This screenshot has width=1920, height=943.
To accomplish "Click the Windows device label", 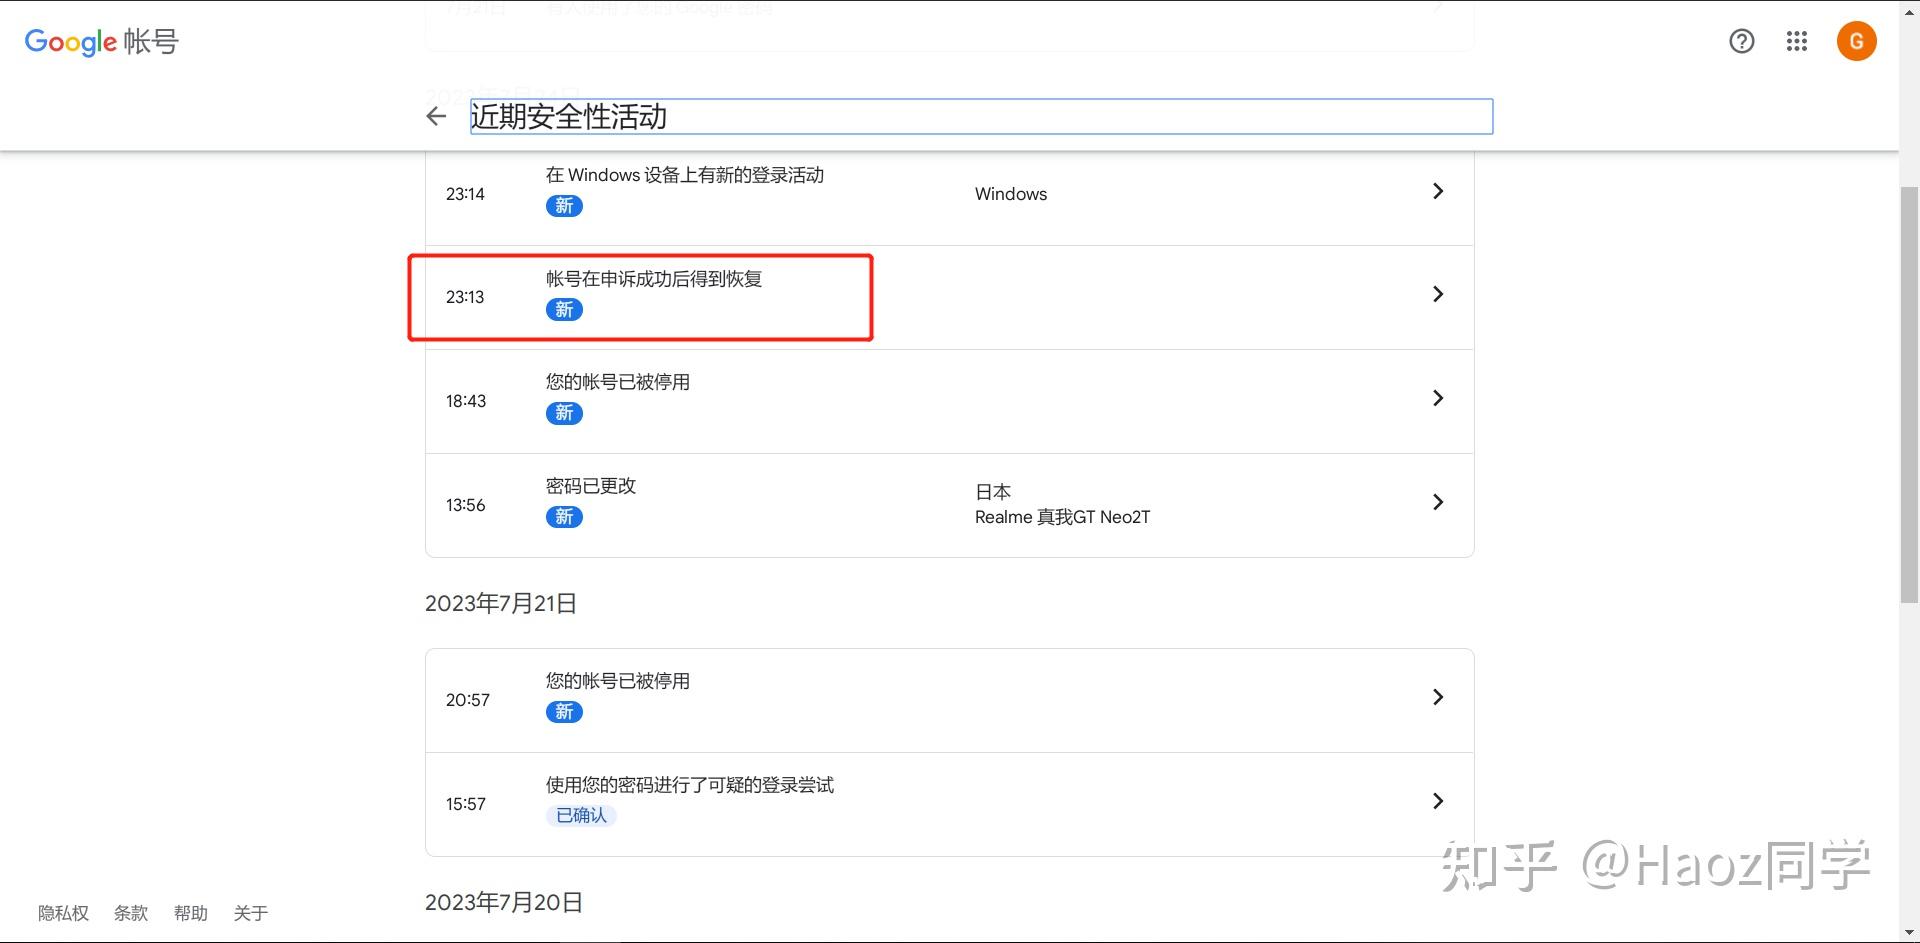I will point(1011,194).
